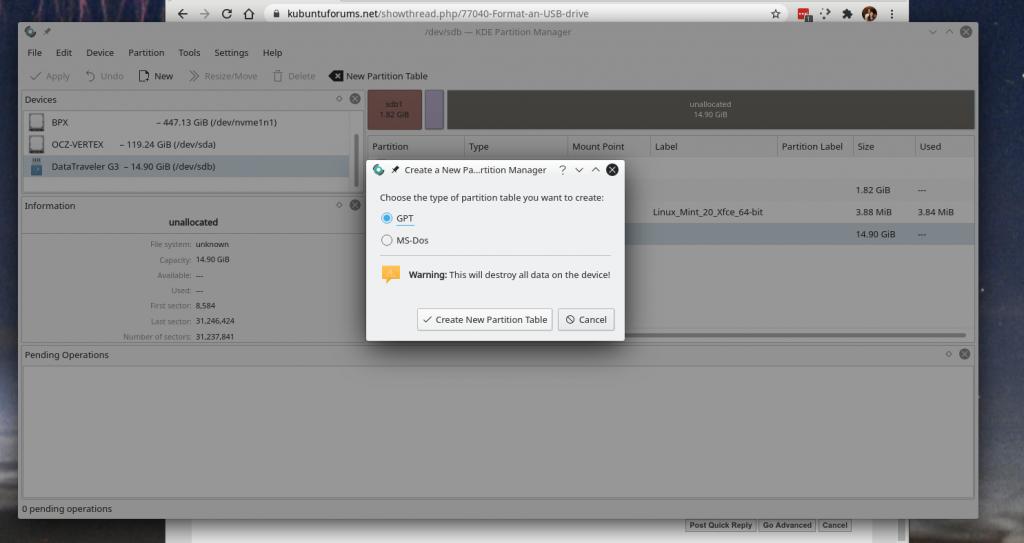Select DataTraveler G3 USB device
This screenshot has width=1024, height=543.
pos(90,166)
